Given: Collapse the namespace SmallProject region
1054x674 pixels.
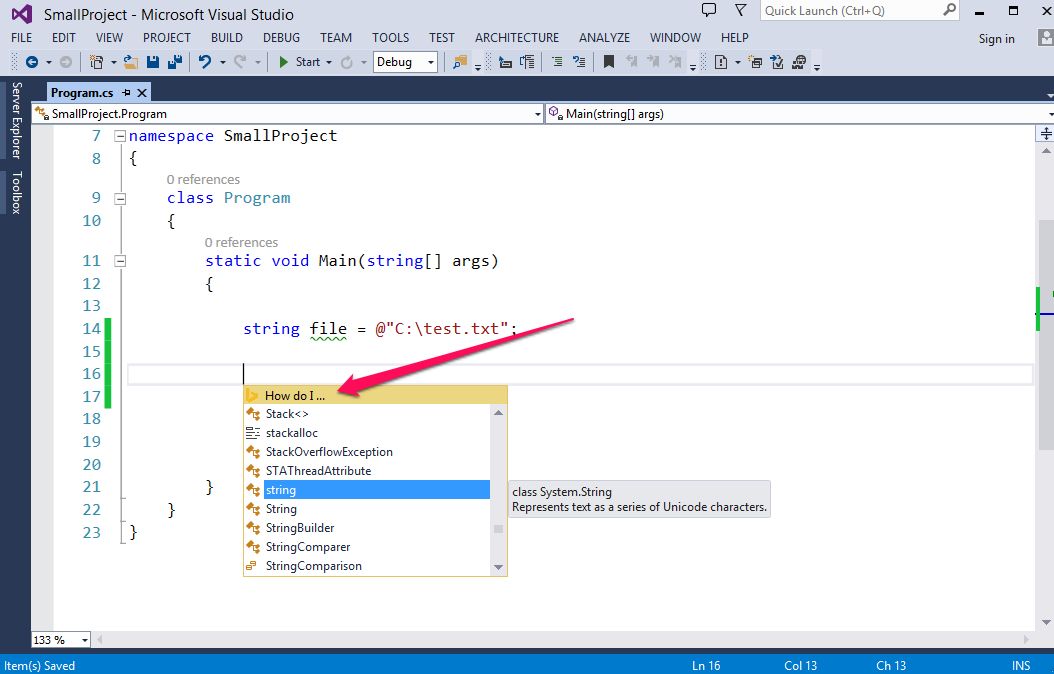Looking at the screenshot, I should [x=120, y=136].
